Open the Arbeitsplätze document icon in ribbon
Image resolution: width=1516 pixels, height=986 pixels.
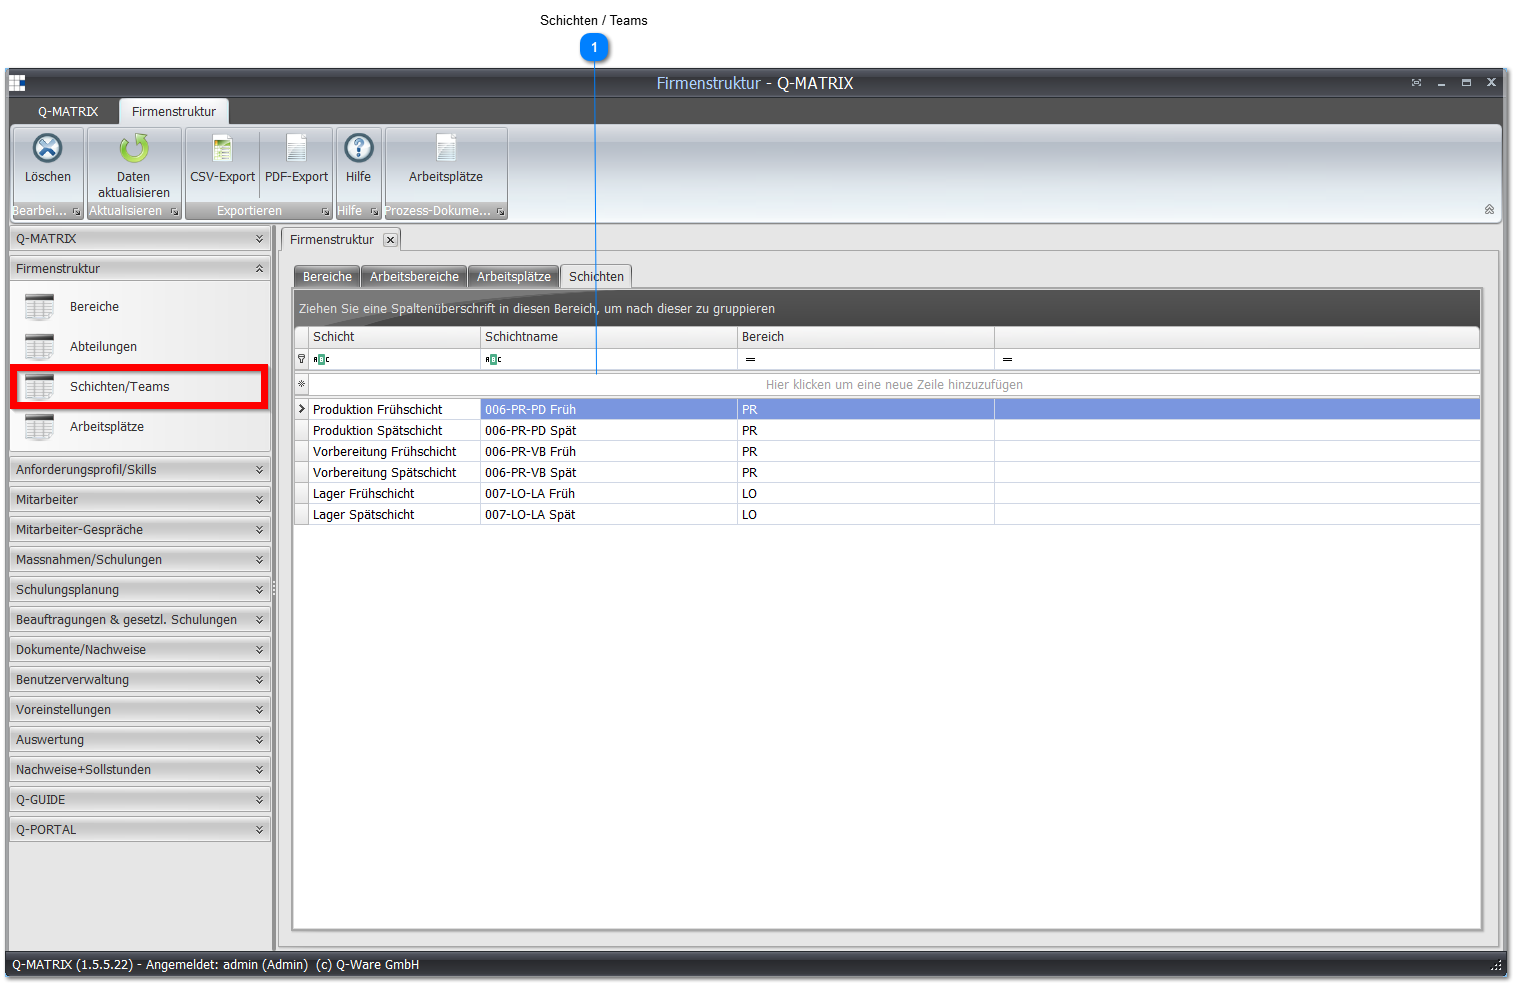click(x=446, y=148)
